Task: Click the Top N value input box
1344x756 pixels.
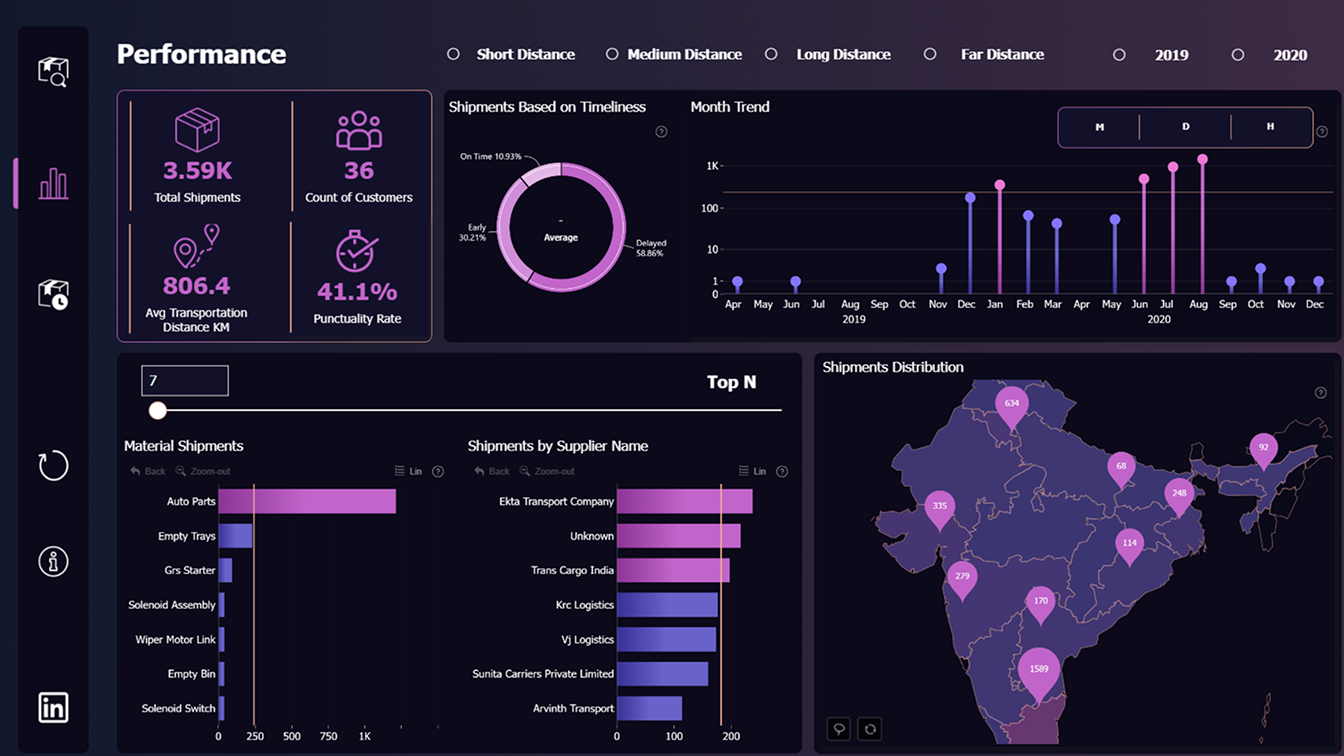Action: (x=185, y=381)
